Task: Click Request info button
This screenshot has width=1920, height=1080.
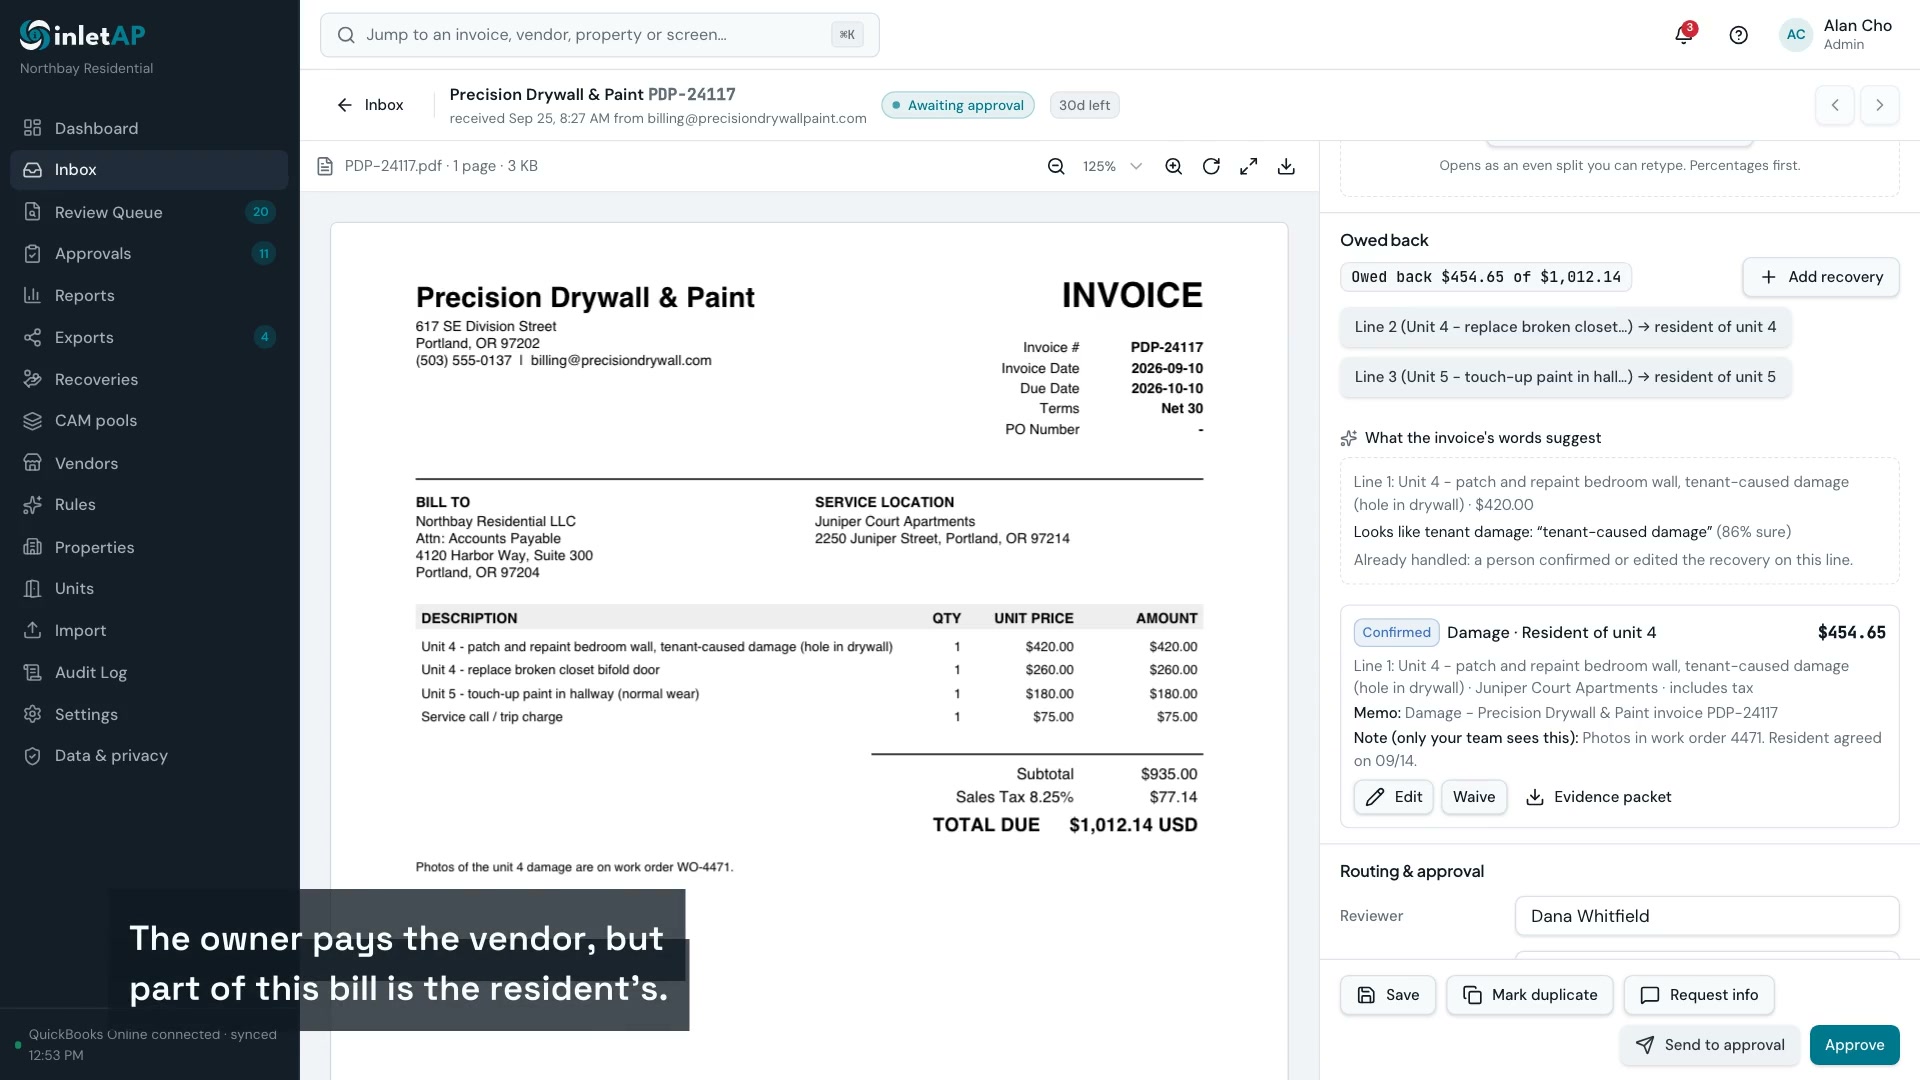Action: pyautogui.click(x=1699, y=995)
